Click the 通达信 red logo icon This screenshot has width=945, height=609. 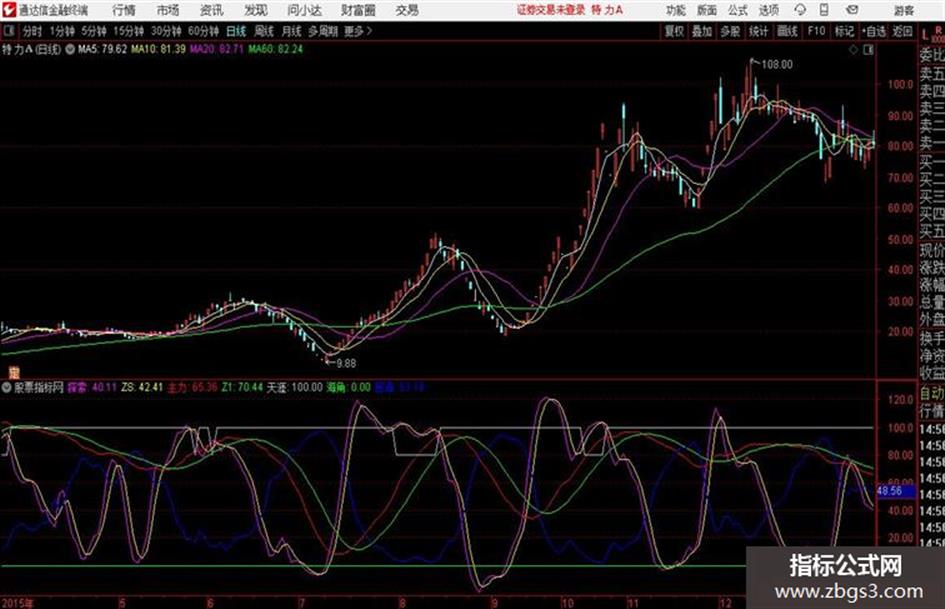8,10
